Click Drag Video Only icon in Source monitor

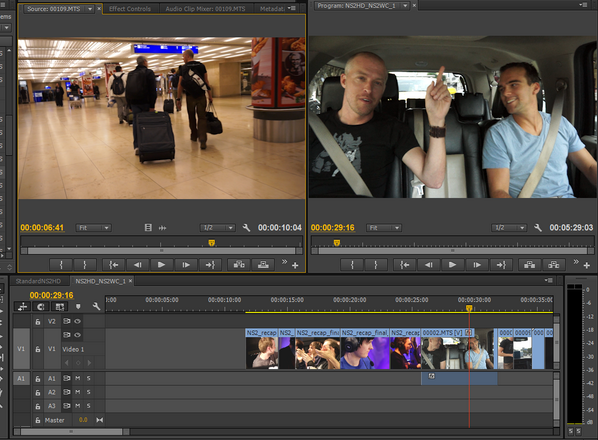tap(148, 228)
